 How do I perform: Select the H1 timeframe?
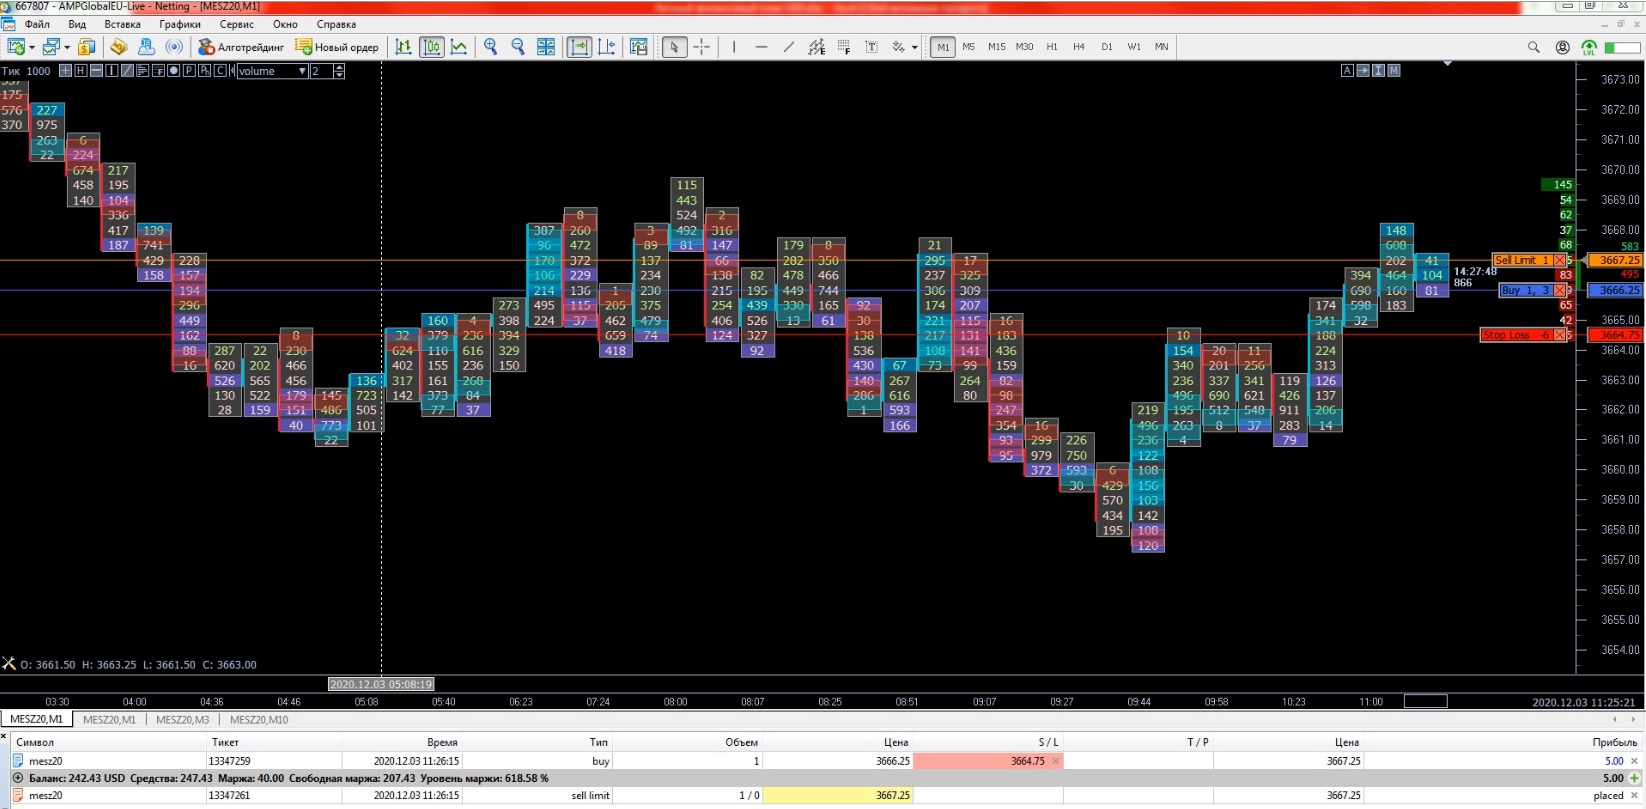pyautogui.click(x=1051, y=47)
